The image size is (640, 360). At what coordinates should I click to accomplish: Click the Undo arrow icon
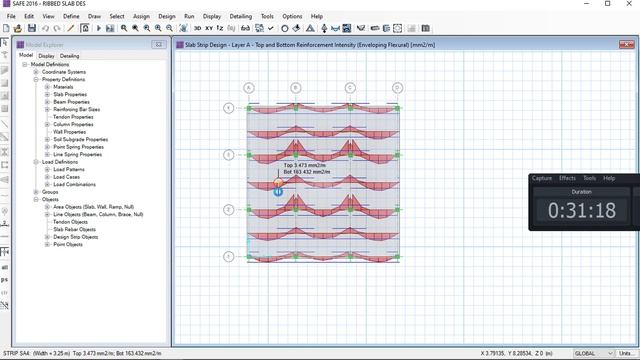coord(45,28)
